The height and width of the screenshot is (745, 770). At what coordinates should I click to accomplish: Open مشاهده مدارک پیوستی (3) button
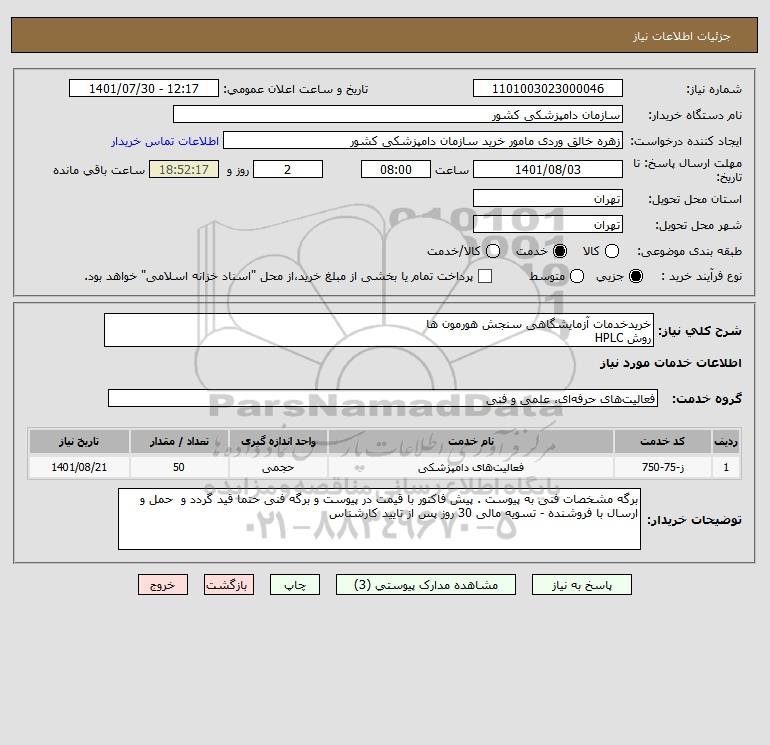pos(426,585)
